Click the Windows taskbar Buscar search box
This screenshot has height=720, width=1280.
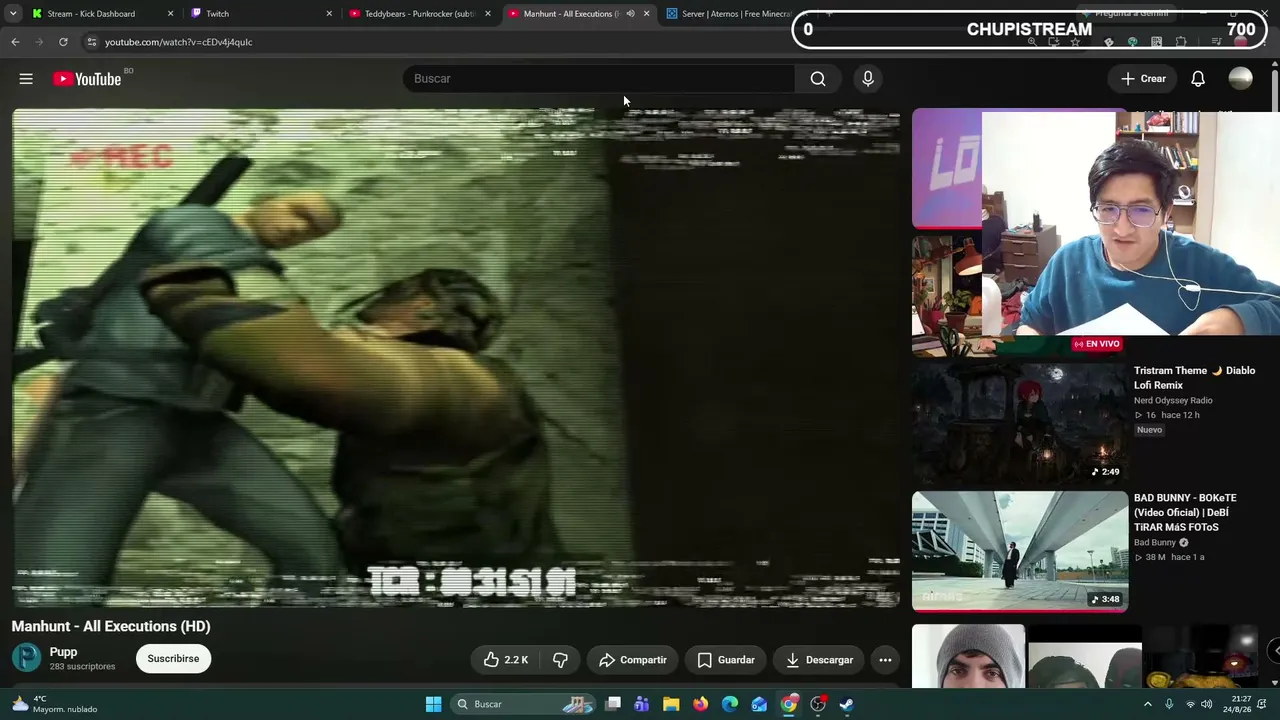(524, 704)
